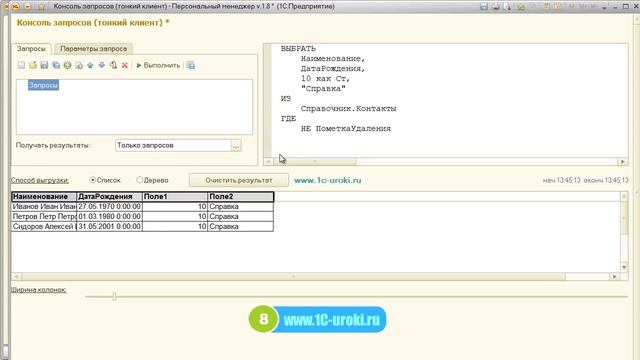This screenshot has width=640, height=360.
Task: Select the Иванов Иван cell
Action: tap(44, 207)
